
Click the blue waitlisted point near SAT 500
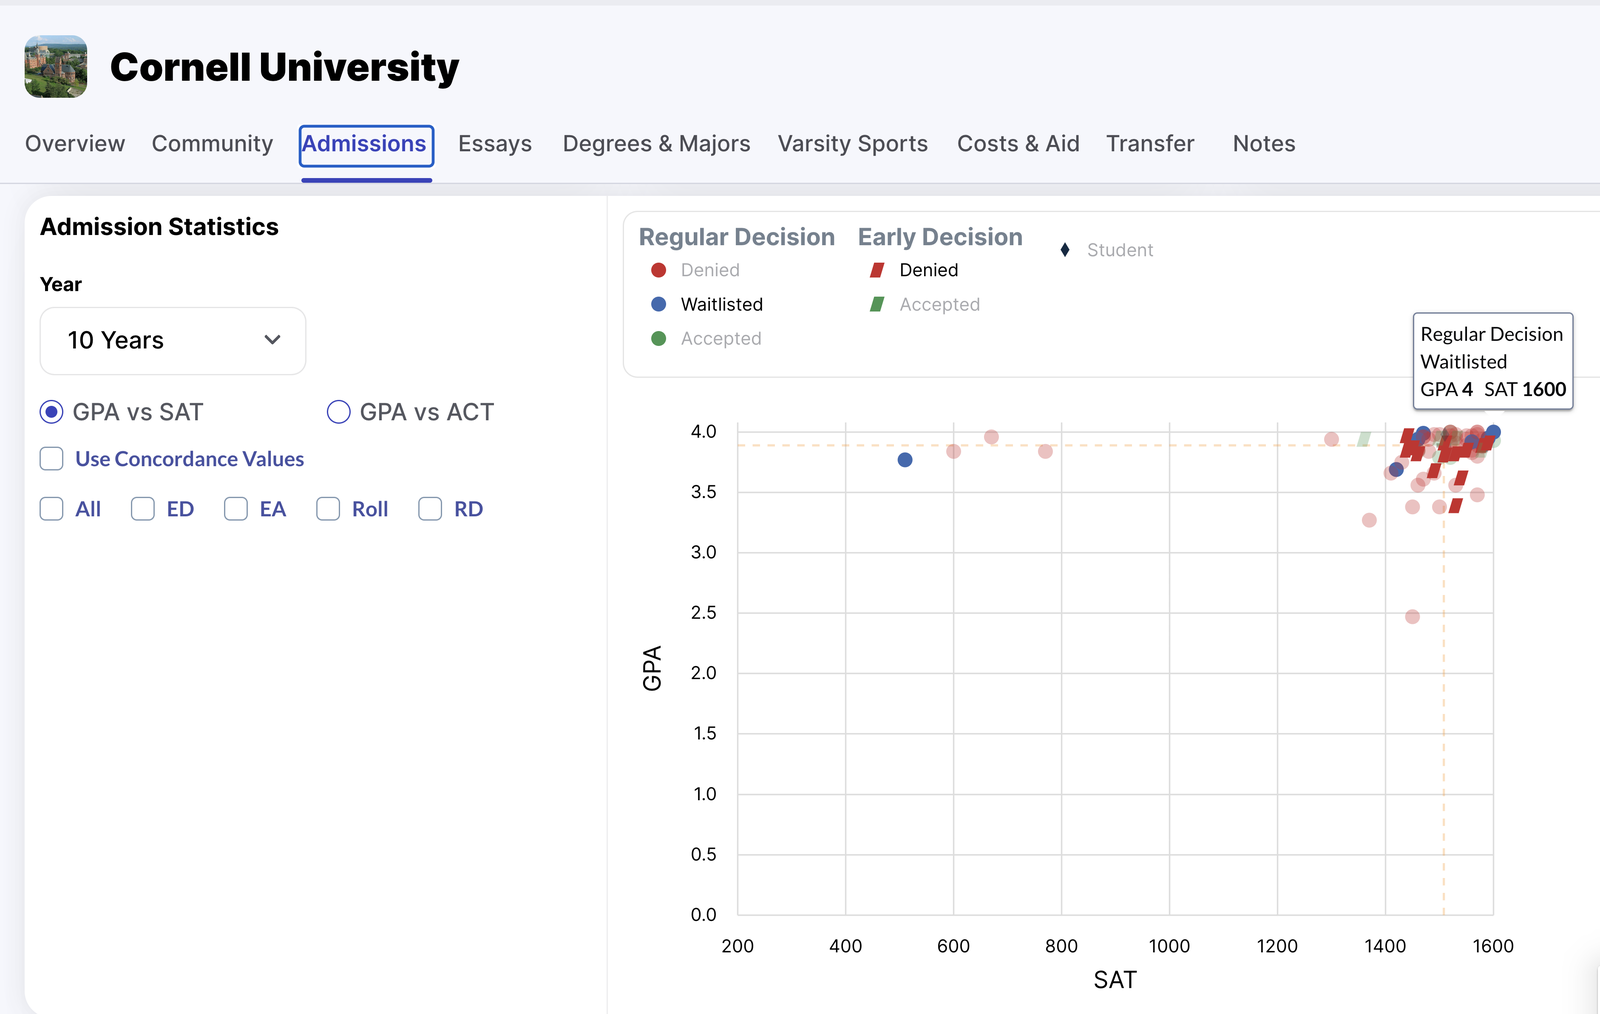point(905,460)
